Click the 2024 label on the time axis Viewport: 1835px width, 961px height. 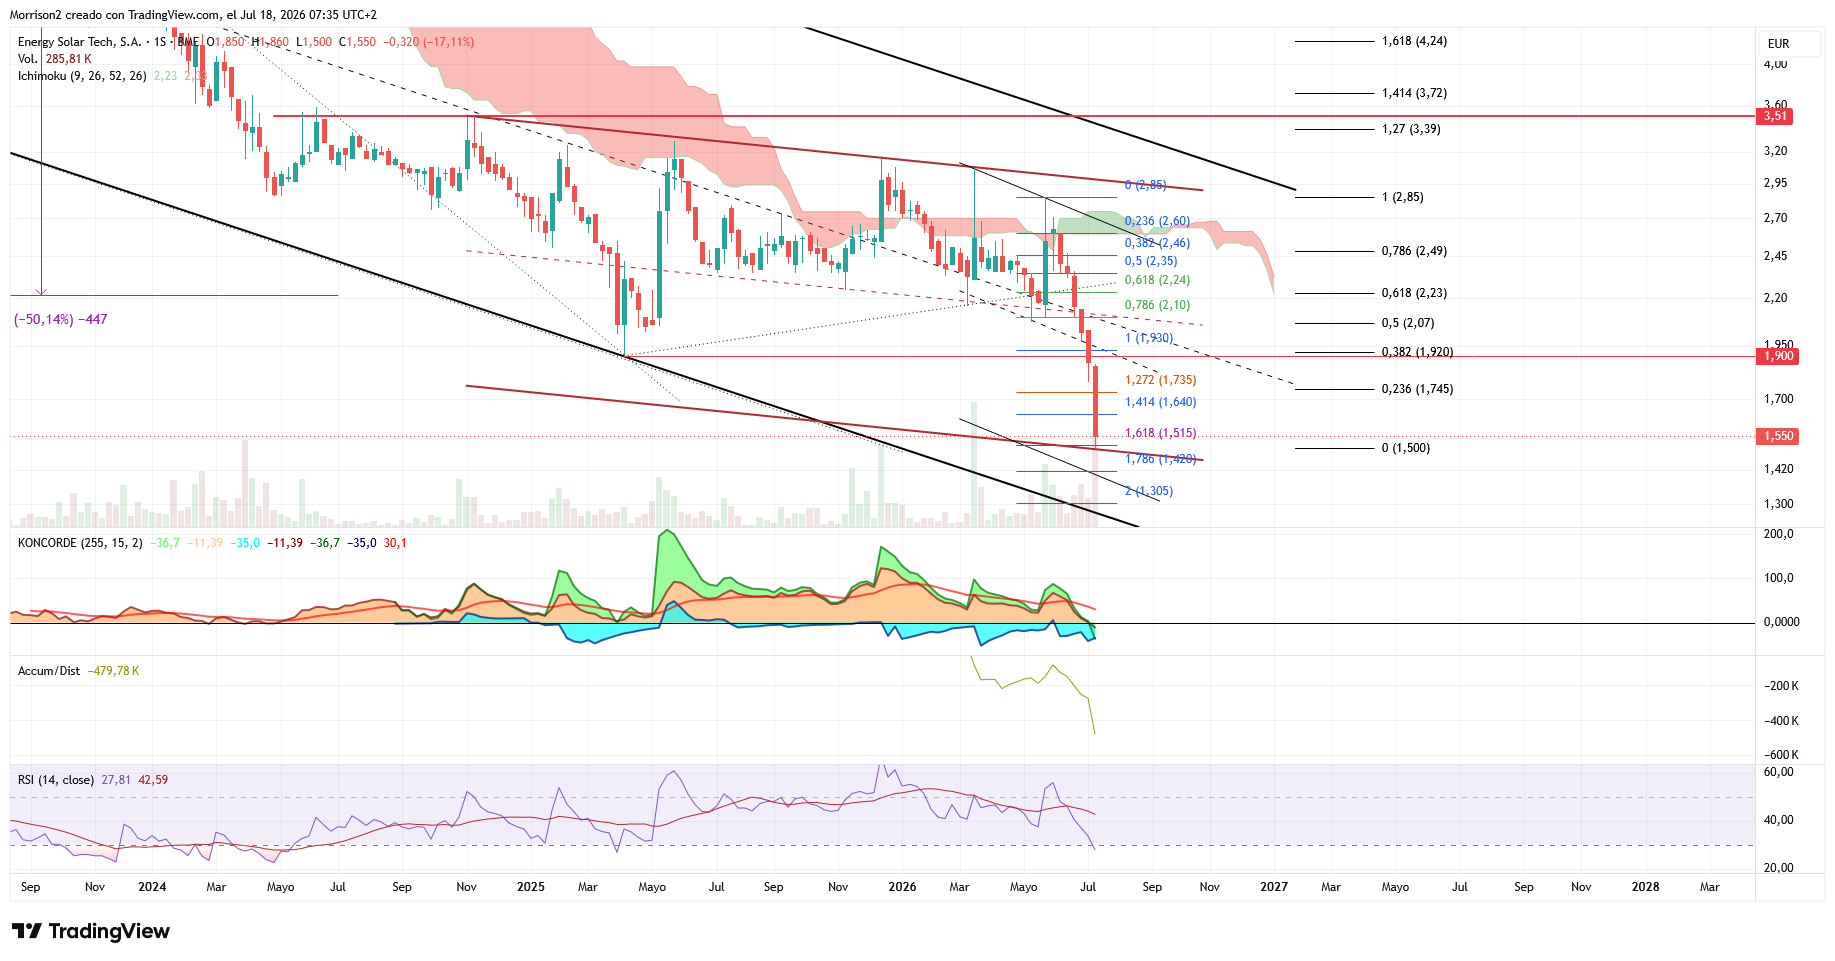(x=152, y=887)
